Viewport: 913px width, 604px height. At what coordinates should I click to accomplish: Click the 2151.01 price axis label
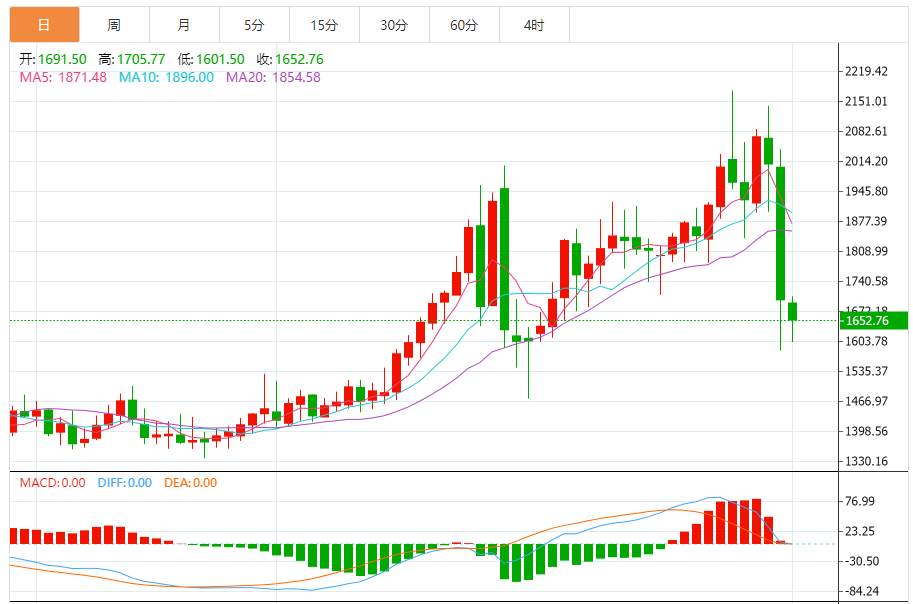(x=866, y=101)
